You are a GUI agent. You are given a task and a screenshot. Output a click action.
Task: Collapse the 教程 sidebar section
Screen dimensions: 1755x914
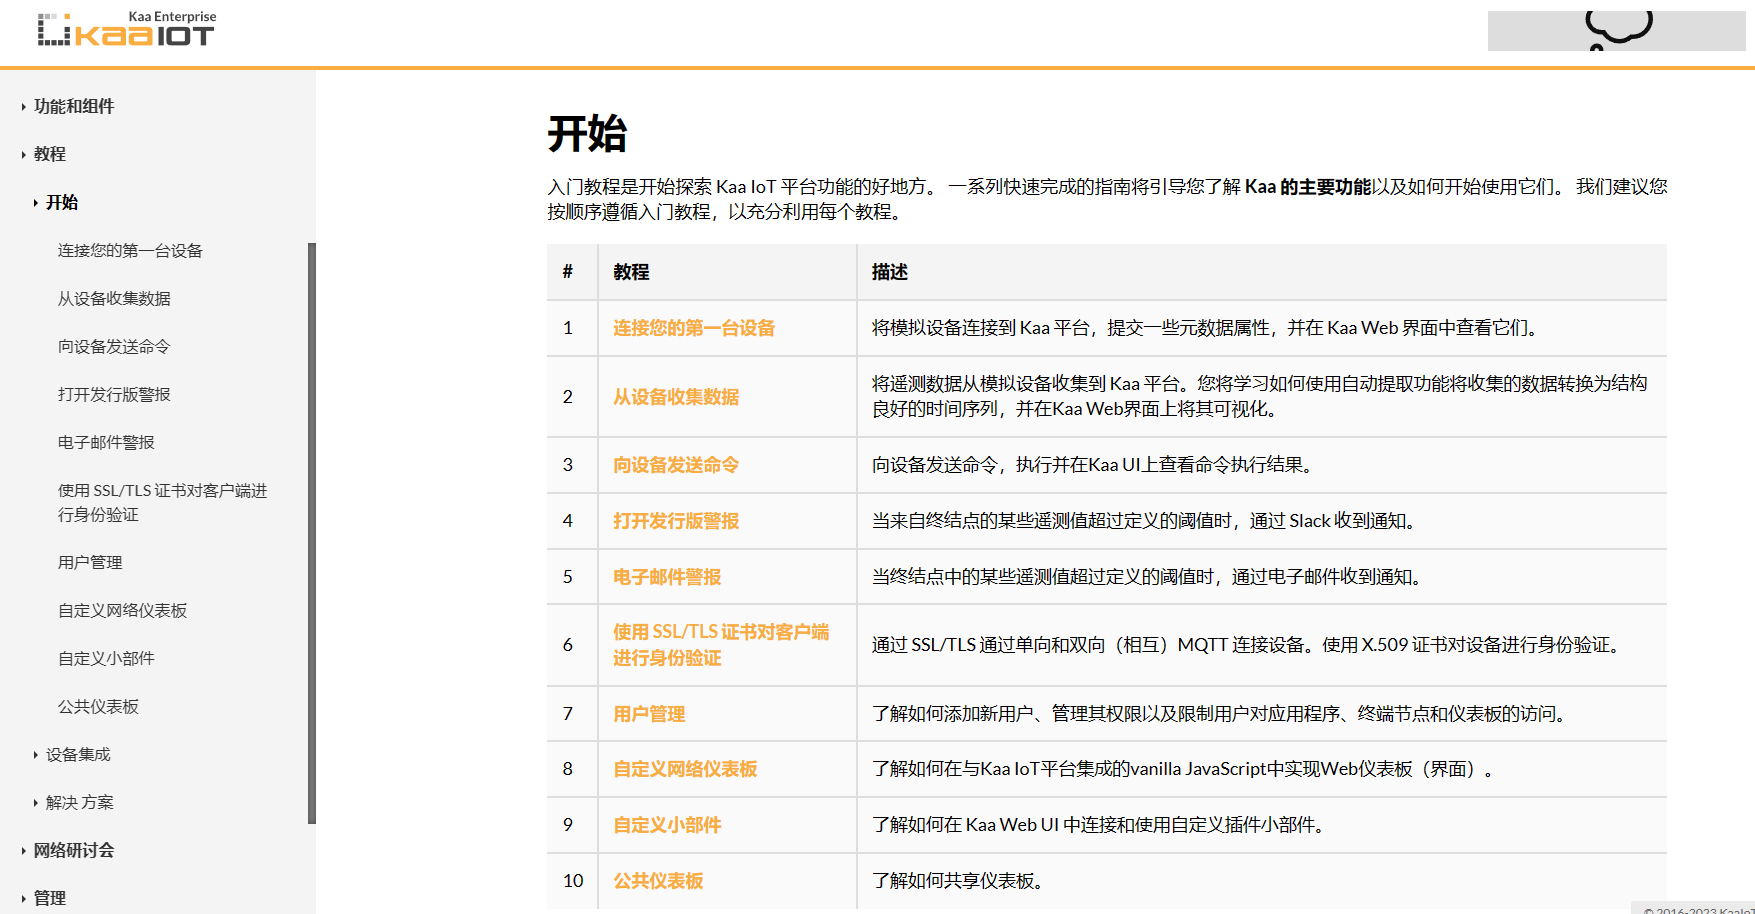pos(49,154)
